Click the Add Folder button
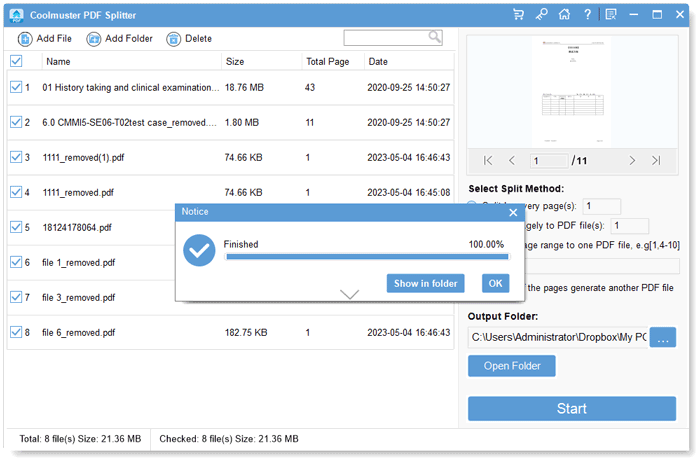Image resolution: width=700 pixels, height=458 pixels. (x=120, y=39)
